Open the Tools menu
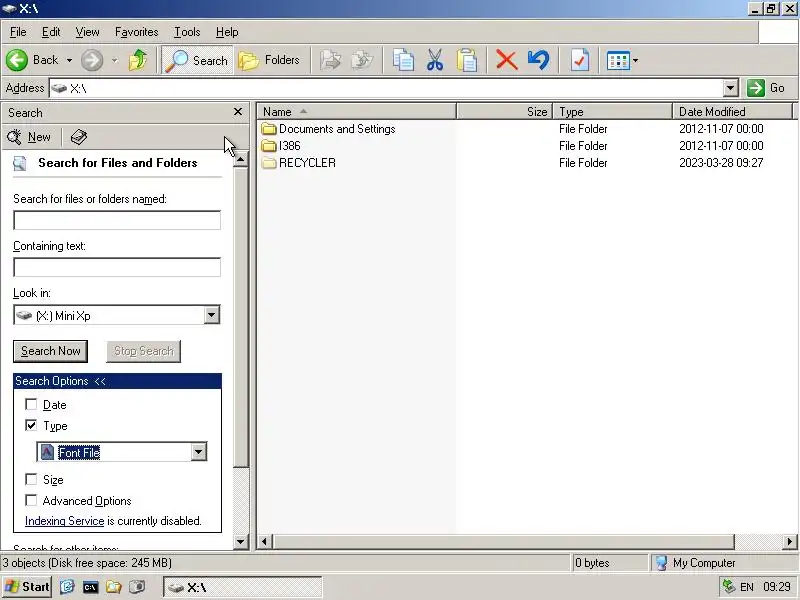This screenshot has width=800, height=600. pyautogui.click(x=187, y=32)
